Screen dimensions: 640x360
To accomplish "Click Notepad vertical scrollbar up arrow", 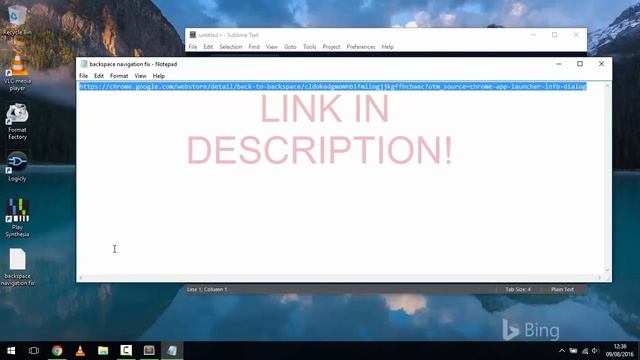I will coord(607,86).
